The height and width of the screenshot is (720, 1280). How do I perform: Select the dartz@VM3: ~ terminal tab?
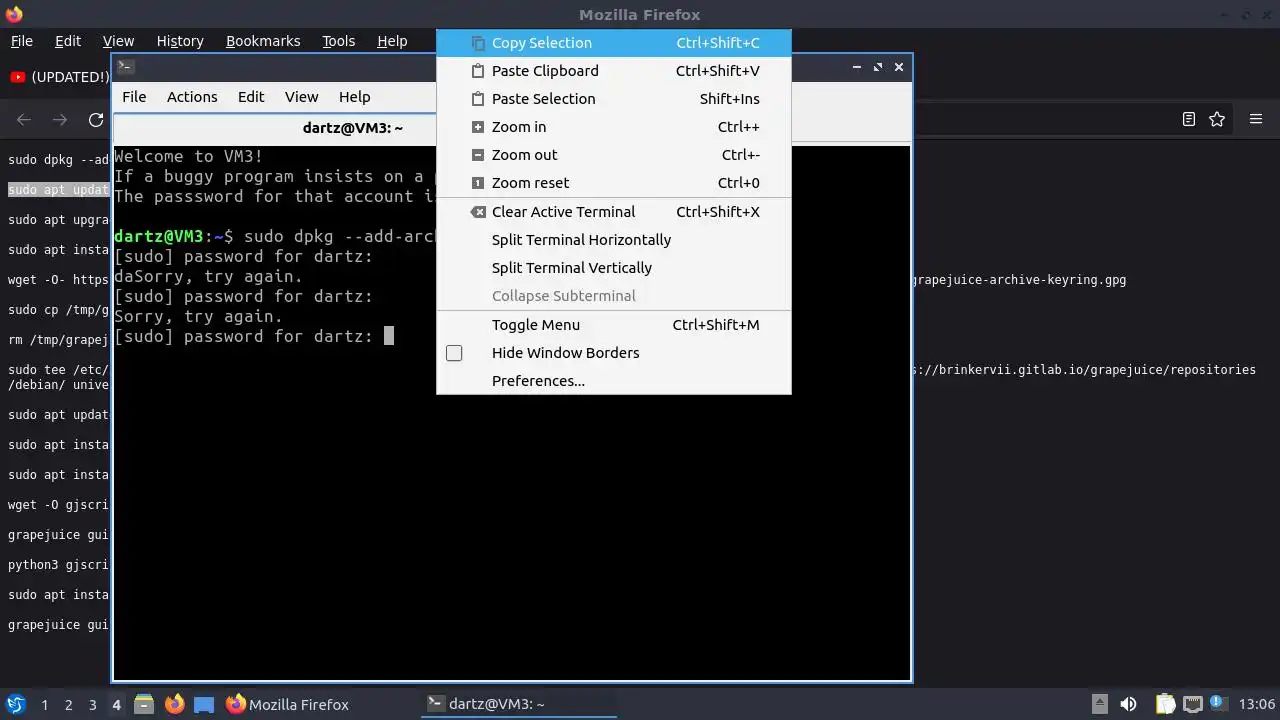[x=353, y=128]
